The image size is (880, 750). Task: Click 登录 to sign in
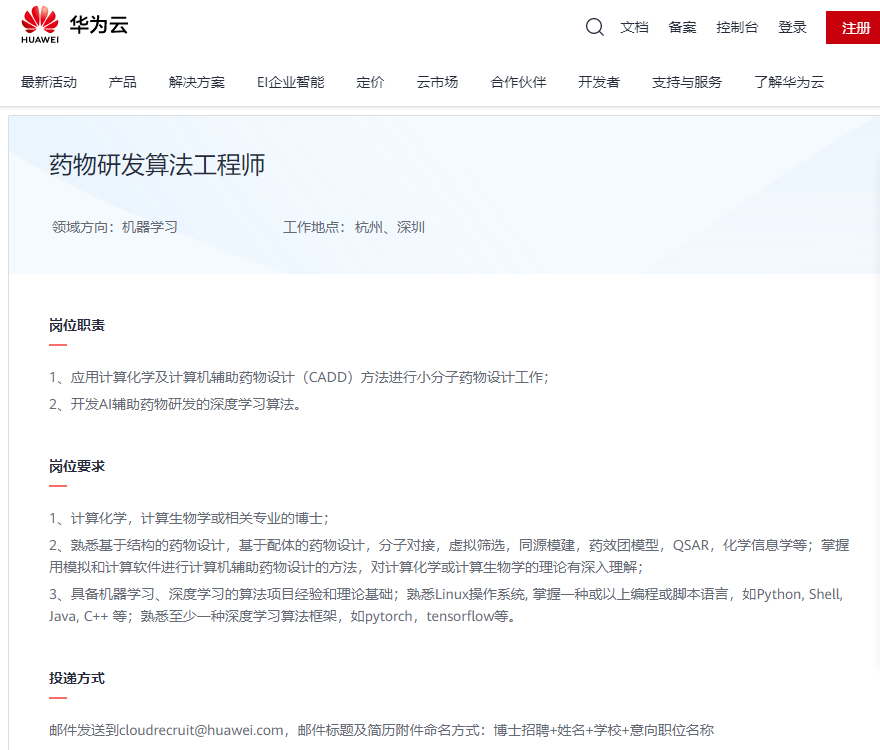click(792, 27)
